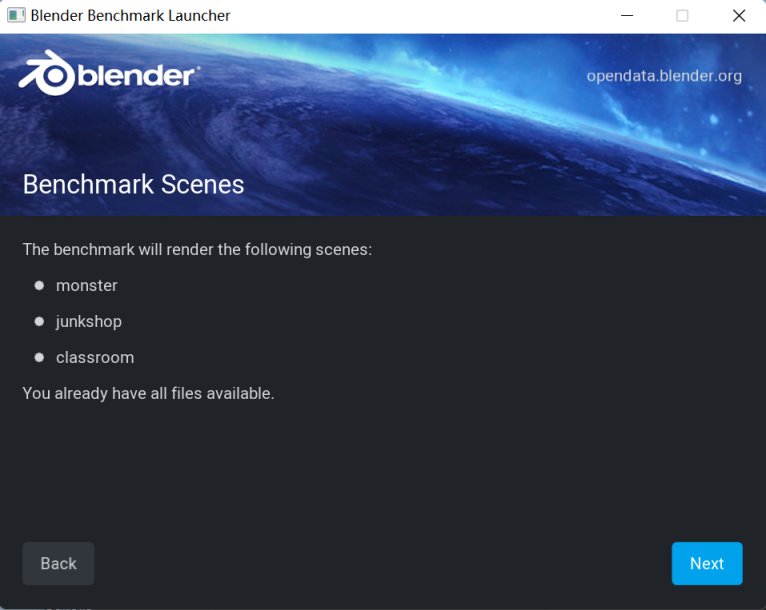The width and height of the screenshot is (766, 610).
Task: Click the Blender logo in the banner
Action: click(109, 73)
